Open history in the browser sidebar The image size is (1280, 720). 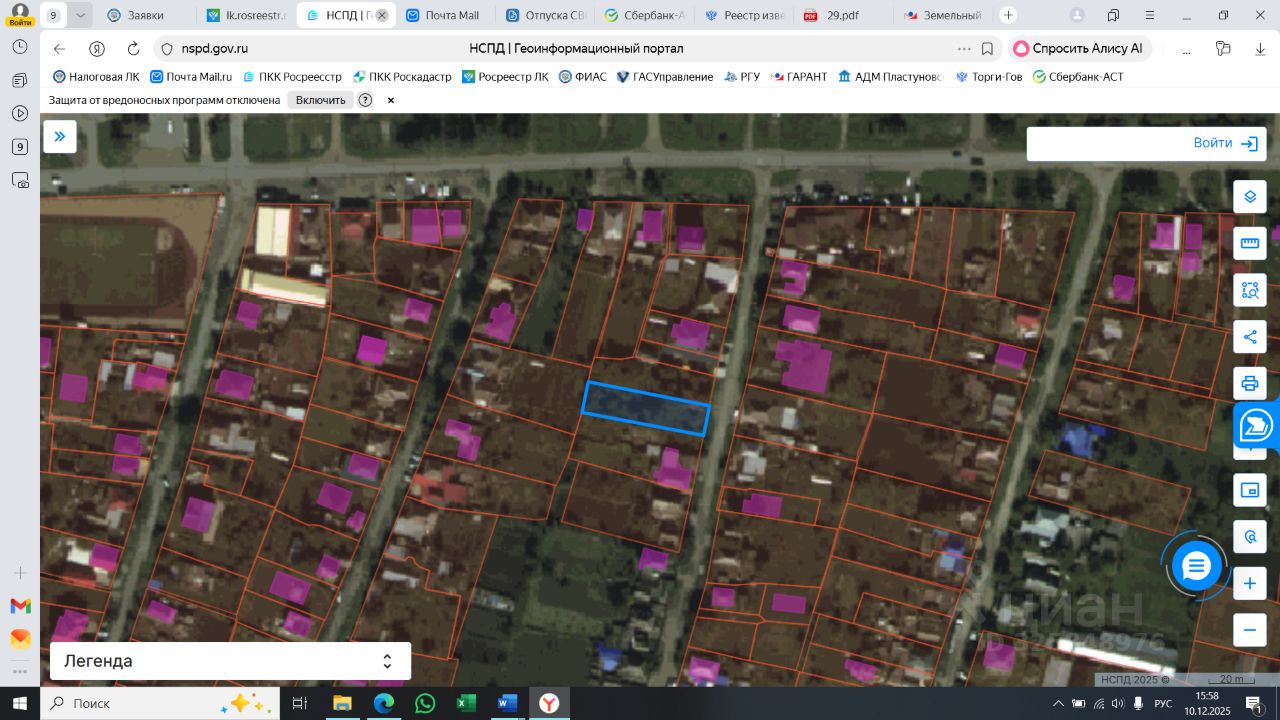tap(20, 47)
